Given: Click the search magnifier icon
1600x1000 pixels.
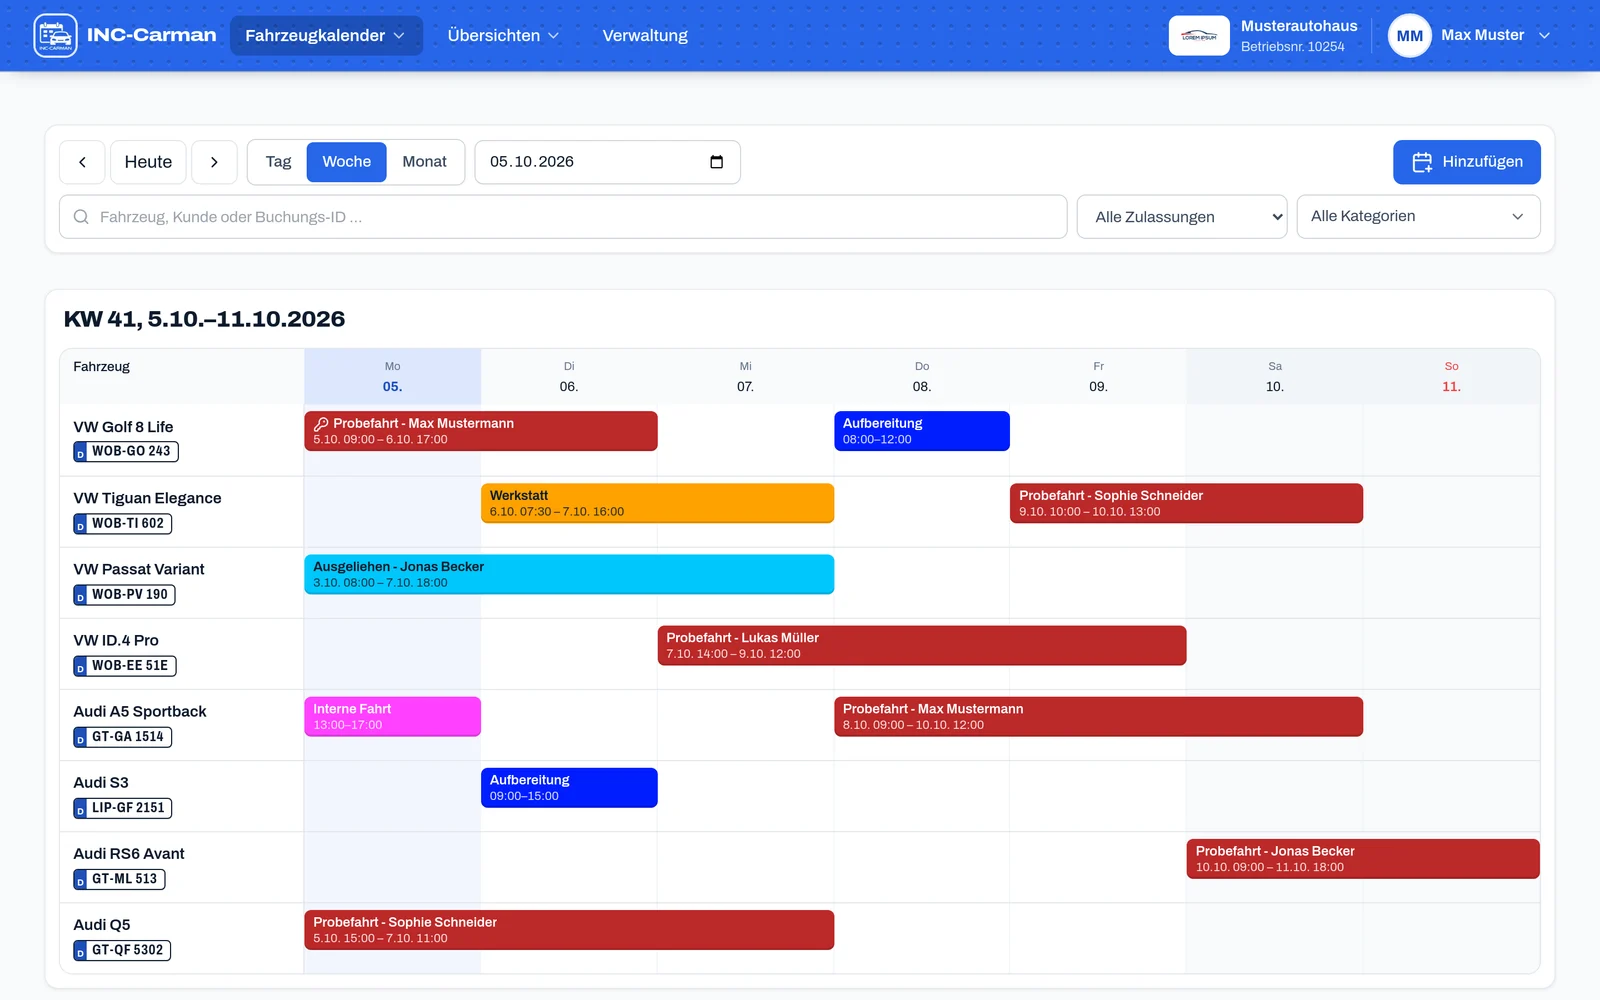Looking at the screenshot, I should (x=81, y=217).
